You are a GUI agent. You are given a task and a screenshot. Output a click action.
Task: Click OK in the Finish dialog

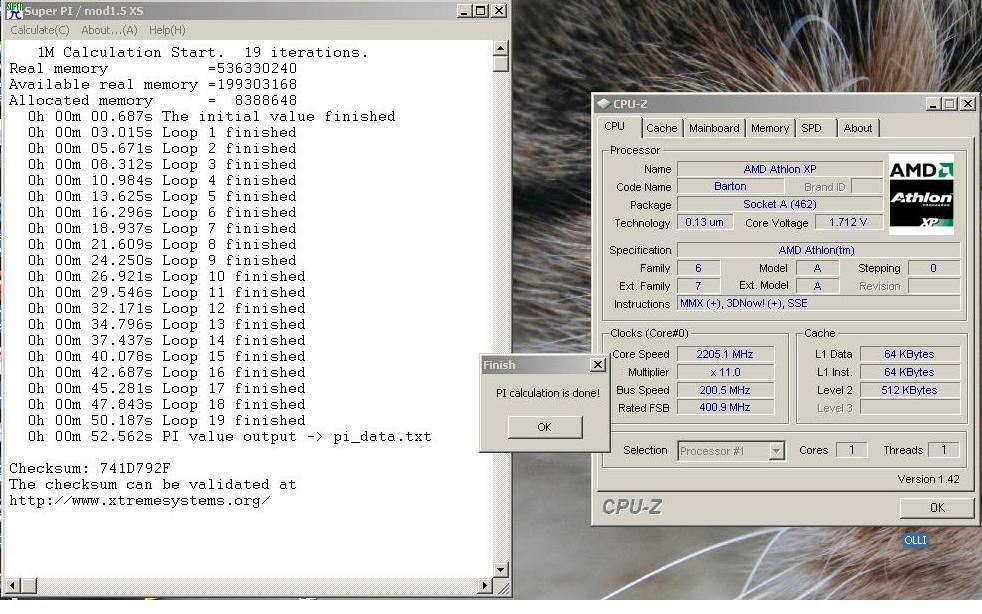coord(545,427)
